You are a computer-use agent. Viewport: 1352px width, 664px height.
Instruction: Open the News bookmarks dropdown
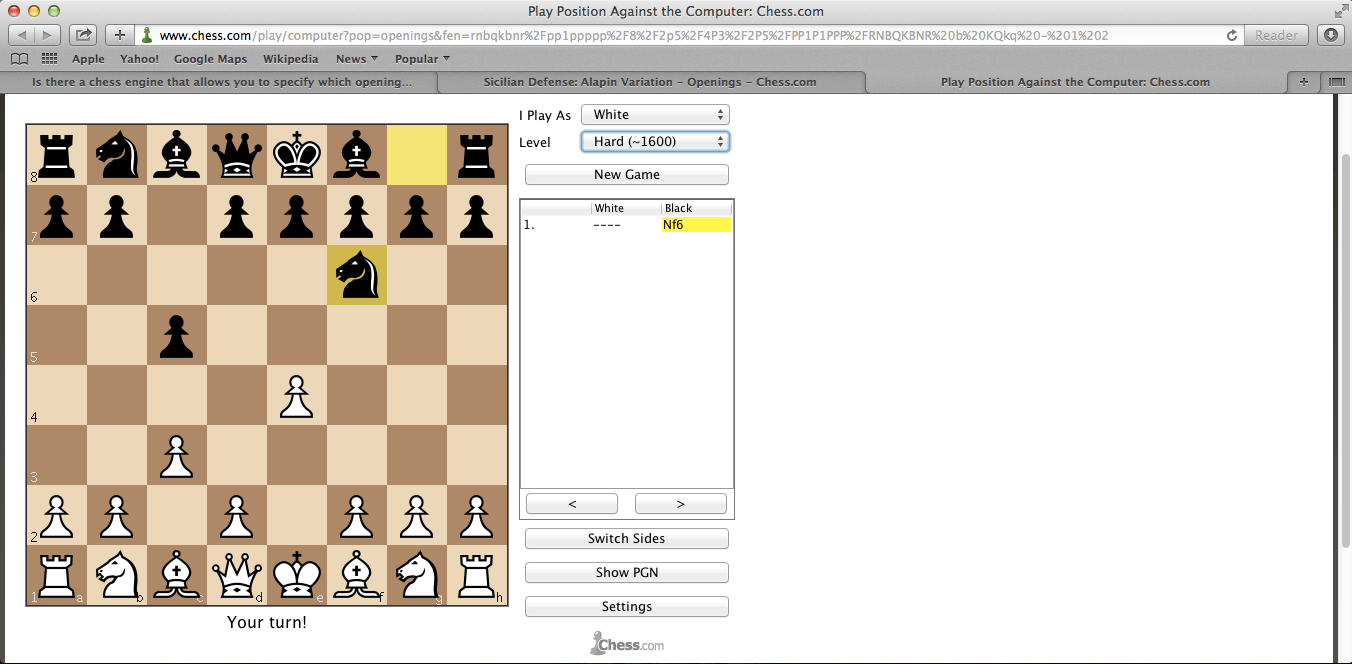[356, 58]
